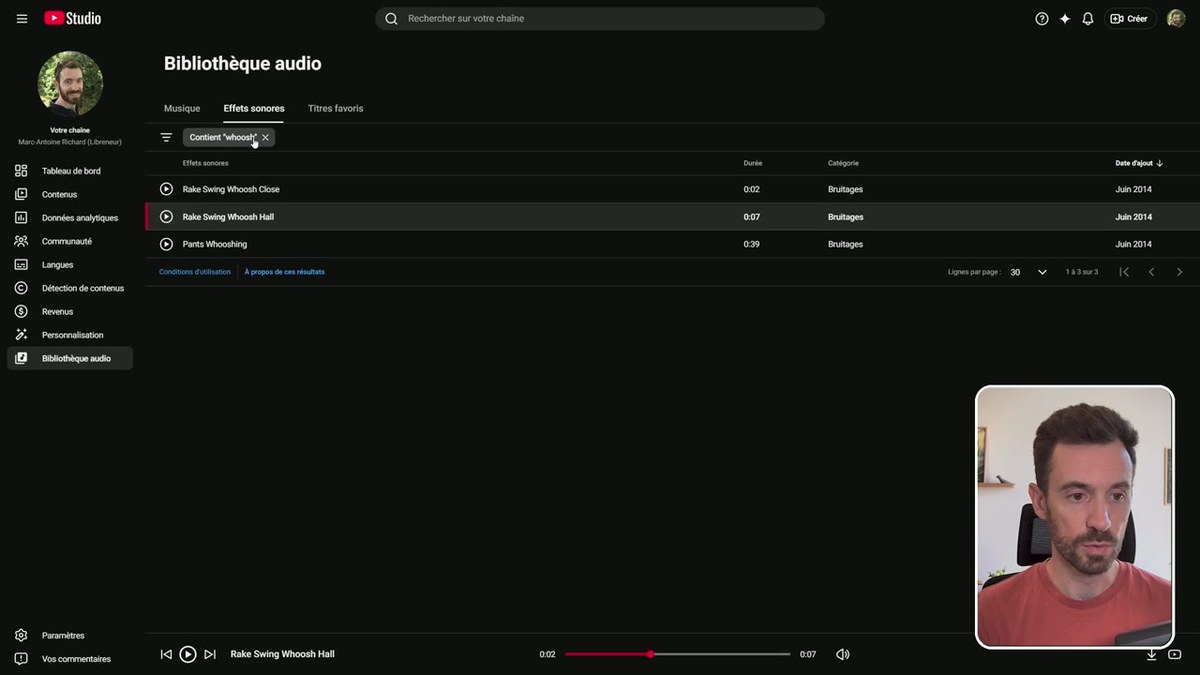Click the Revenus dollar icon

click(x=21, y=311)
